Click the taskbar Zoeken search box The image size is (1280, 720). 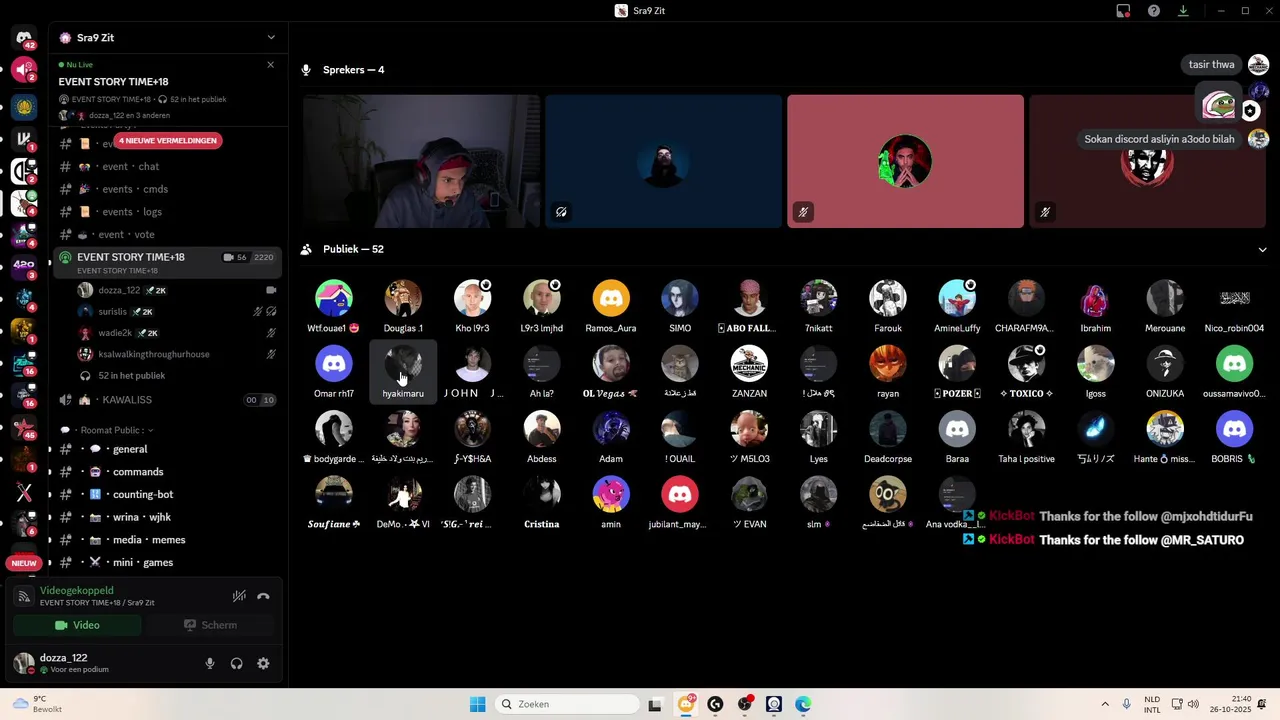568,704
